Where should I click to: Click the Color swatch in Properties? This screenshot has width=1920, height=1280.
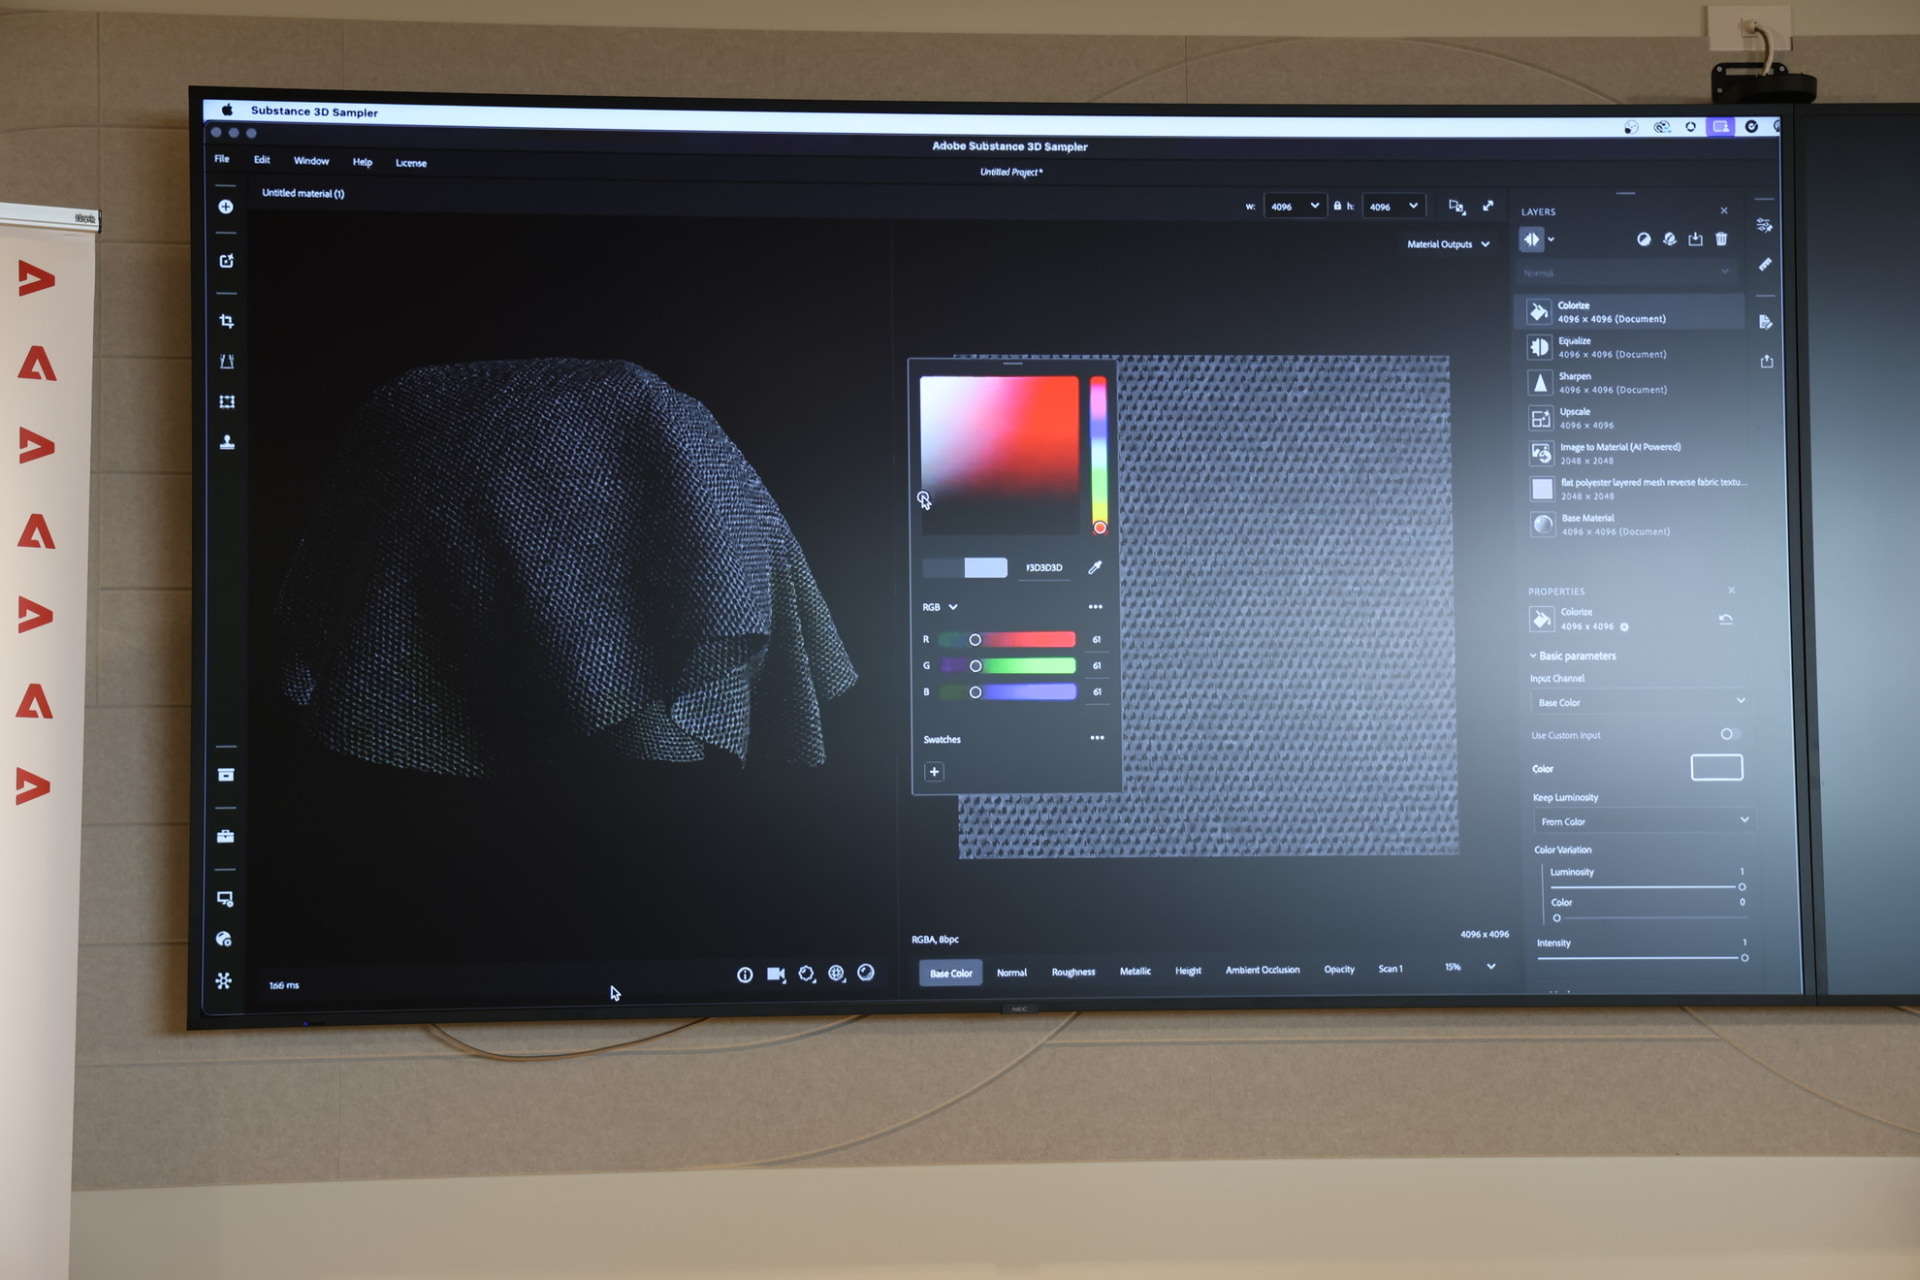1716,768
